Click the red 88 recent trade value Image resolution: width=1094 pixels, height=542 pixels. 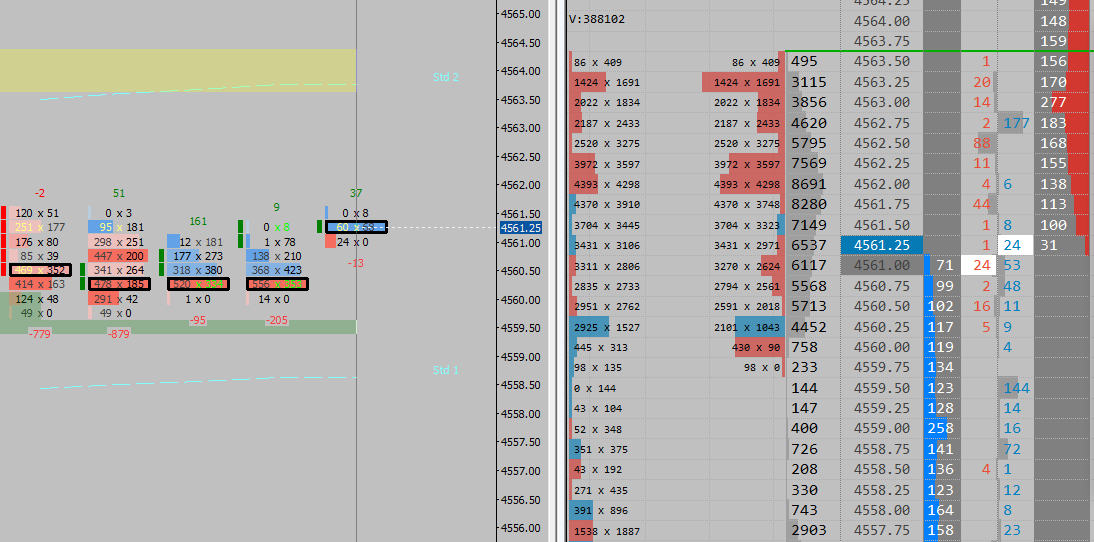[982, 144]
